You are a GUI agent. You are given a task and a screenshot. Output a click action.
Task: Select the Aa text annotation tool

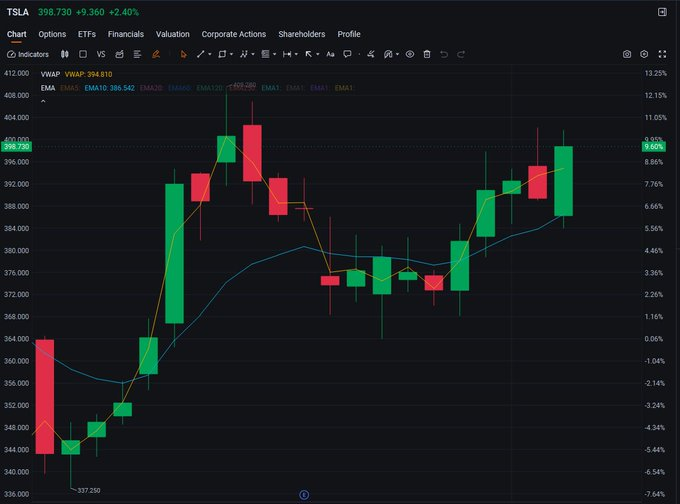(x=330, y=54)
